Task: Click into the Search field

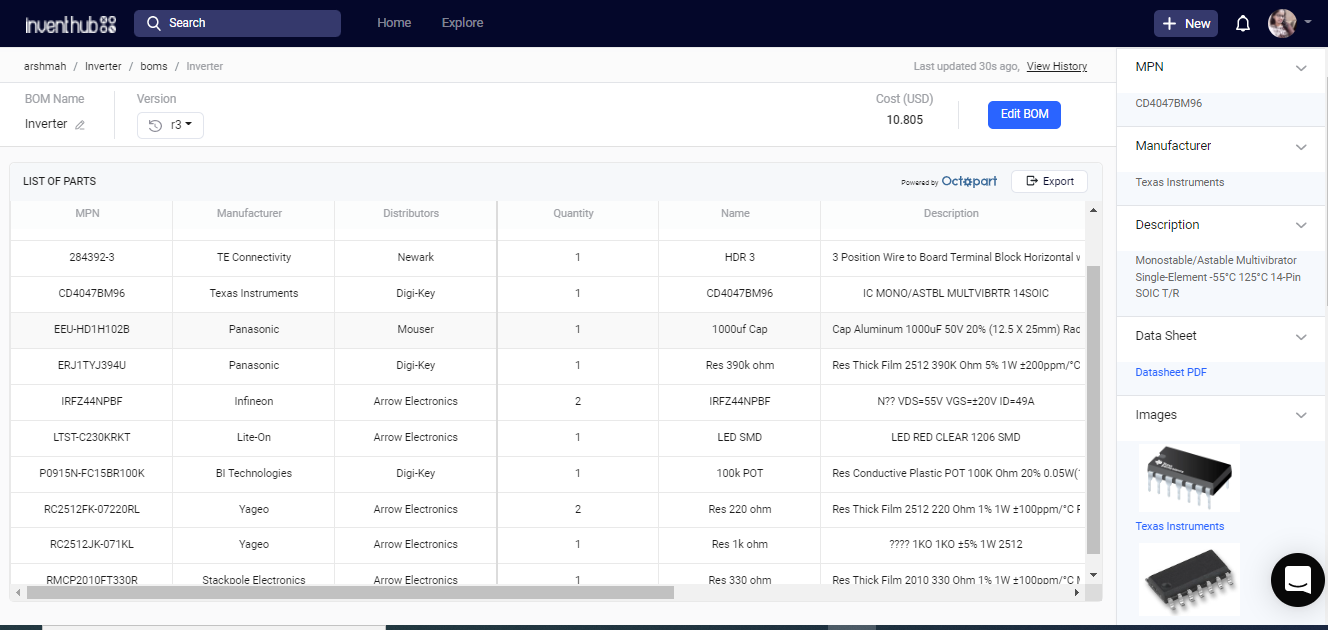Action: (237, 23)
